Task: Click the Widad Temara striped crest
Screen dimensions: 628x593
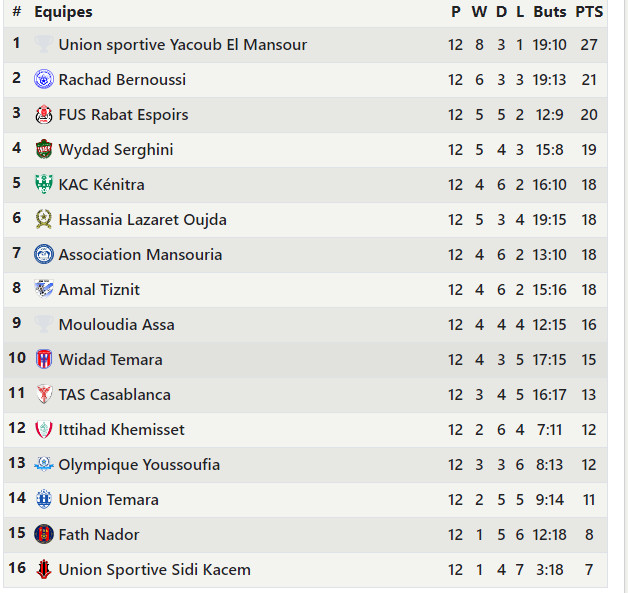Action: [x=43, y=359]
